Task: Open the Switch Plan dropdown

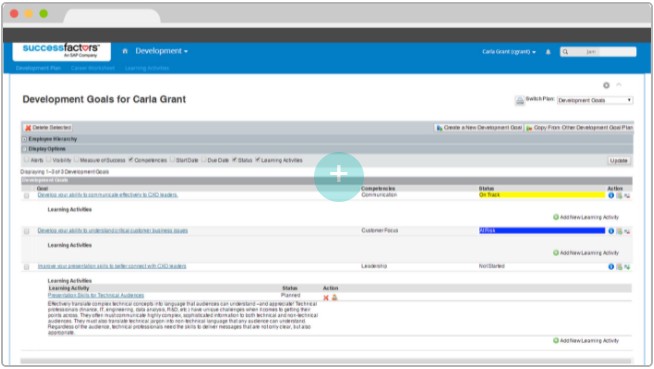Action: point(595,100)
